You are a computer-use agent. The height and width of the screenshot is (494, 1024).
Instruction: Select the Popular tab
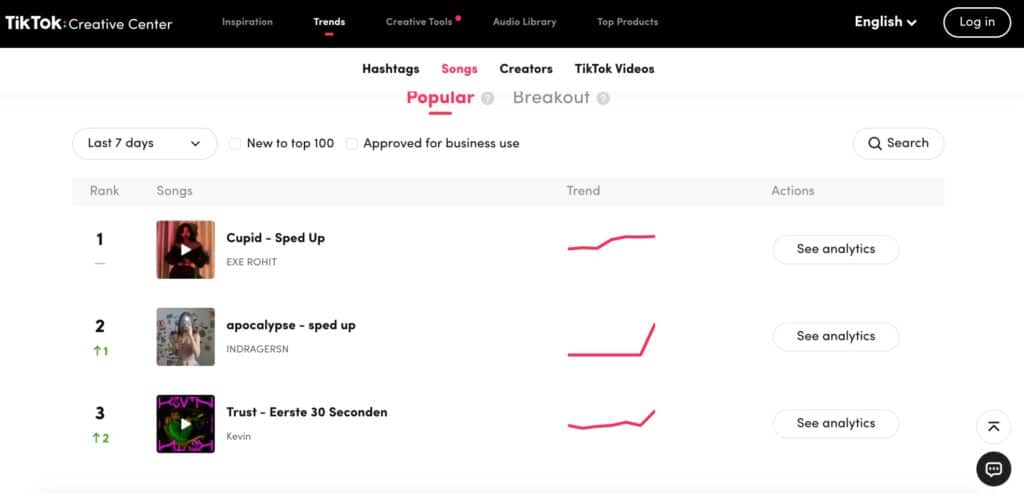(x=440, y=98)
